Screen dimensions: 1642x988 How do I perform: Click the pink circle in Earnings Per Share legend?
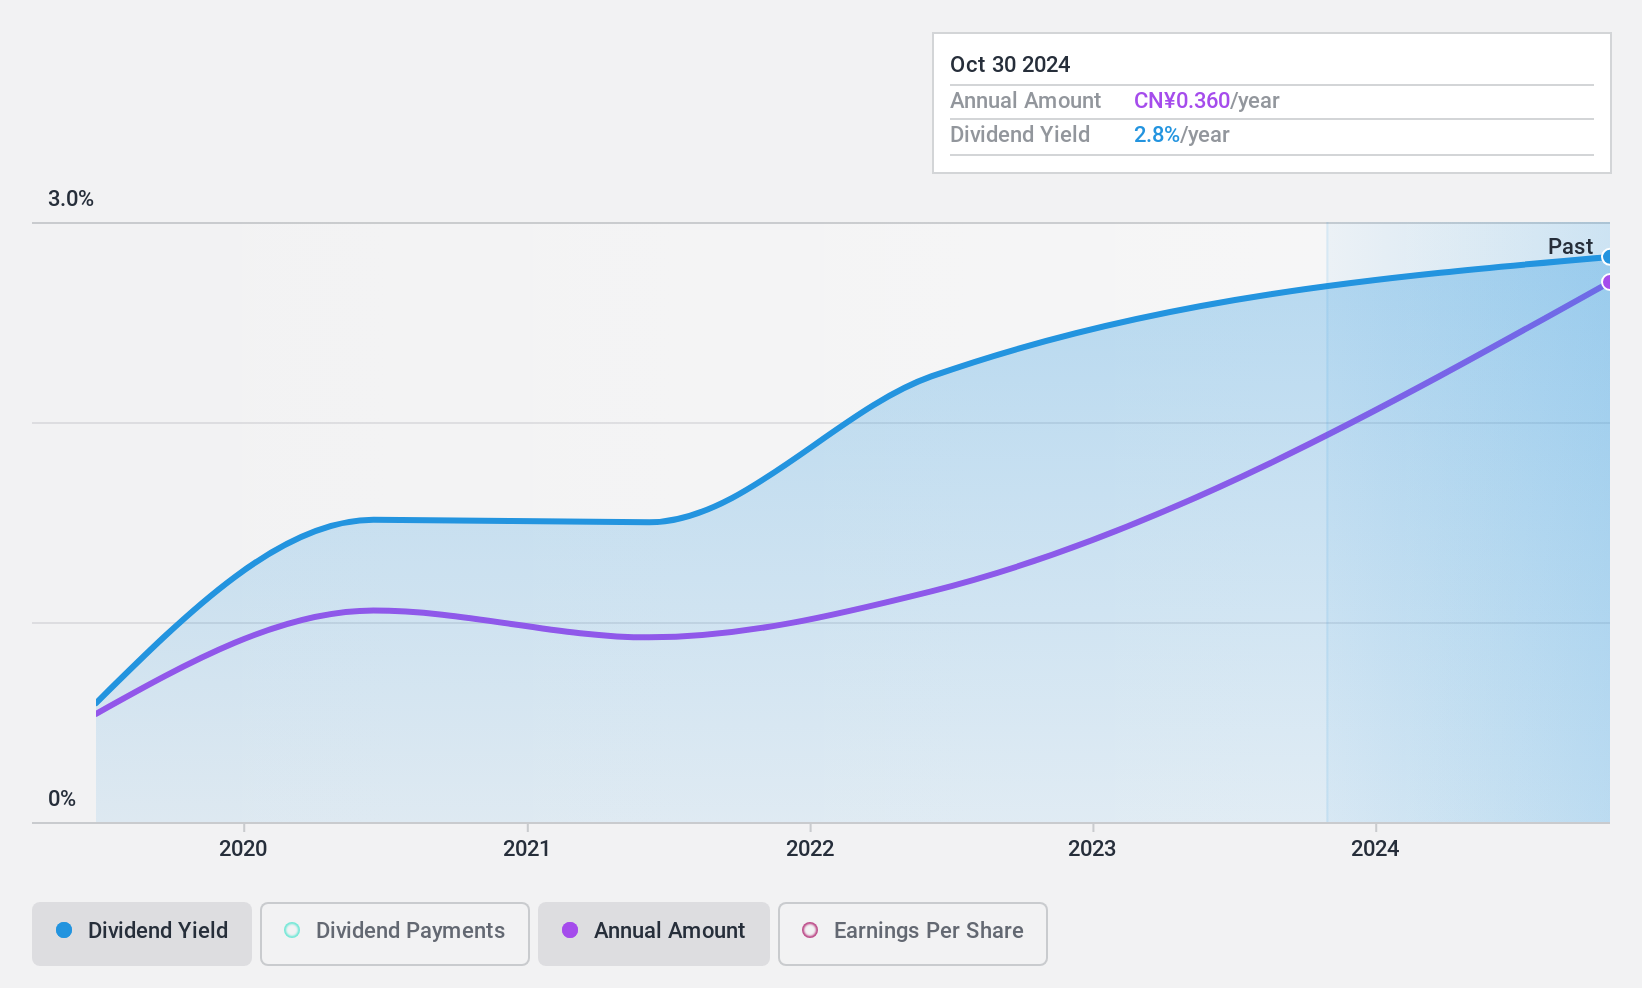click(810, 930)
